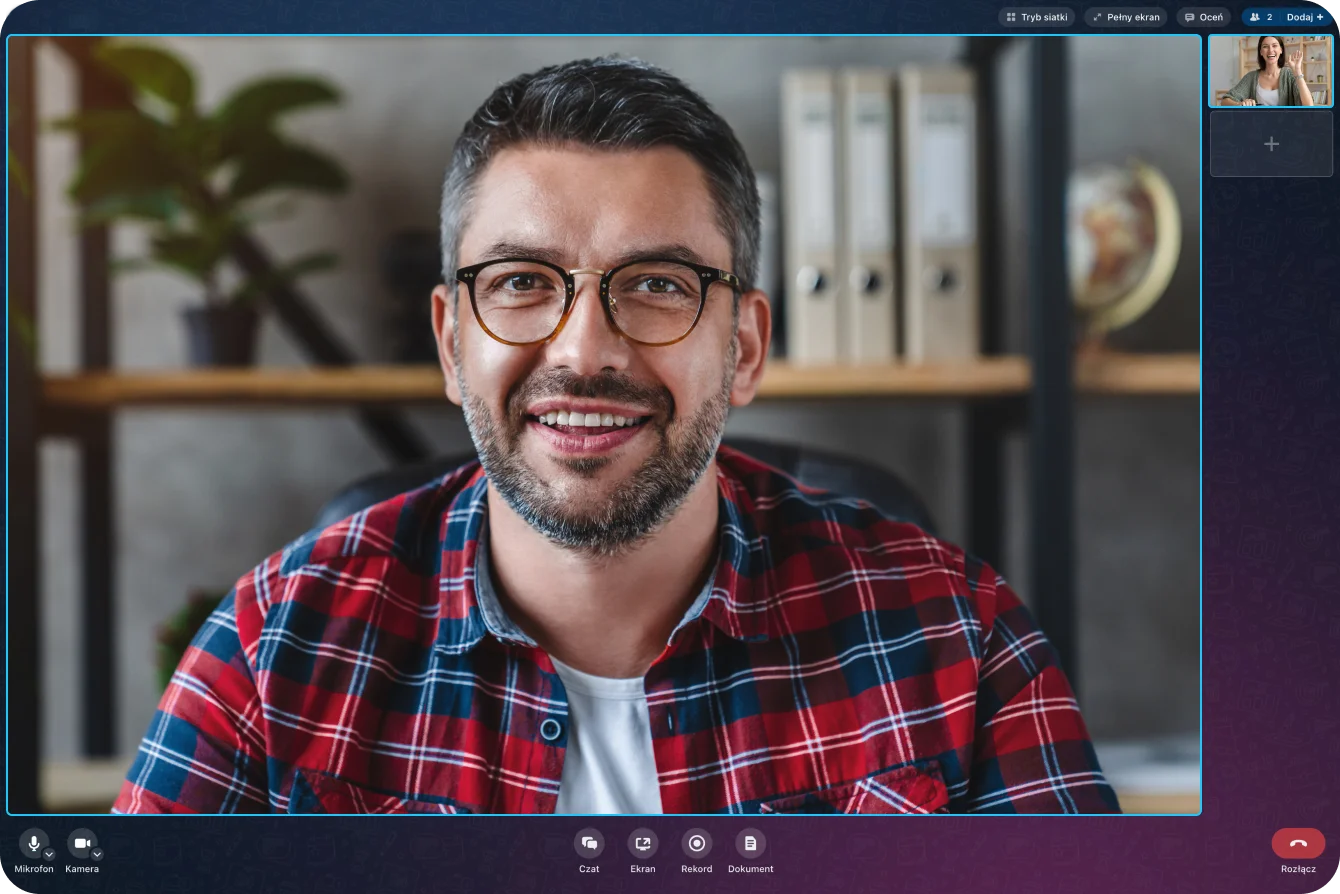This screenshot has height=894, width=1340.
Task: Click the Dokument text label
Action: [750, 869]
